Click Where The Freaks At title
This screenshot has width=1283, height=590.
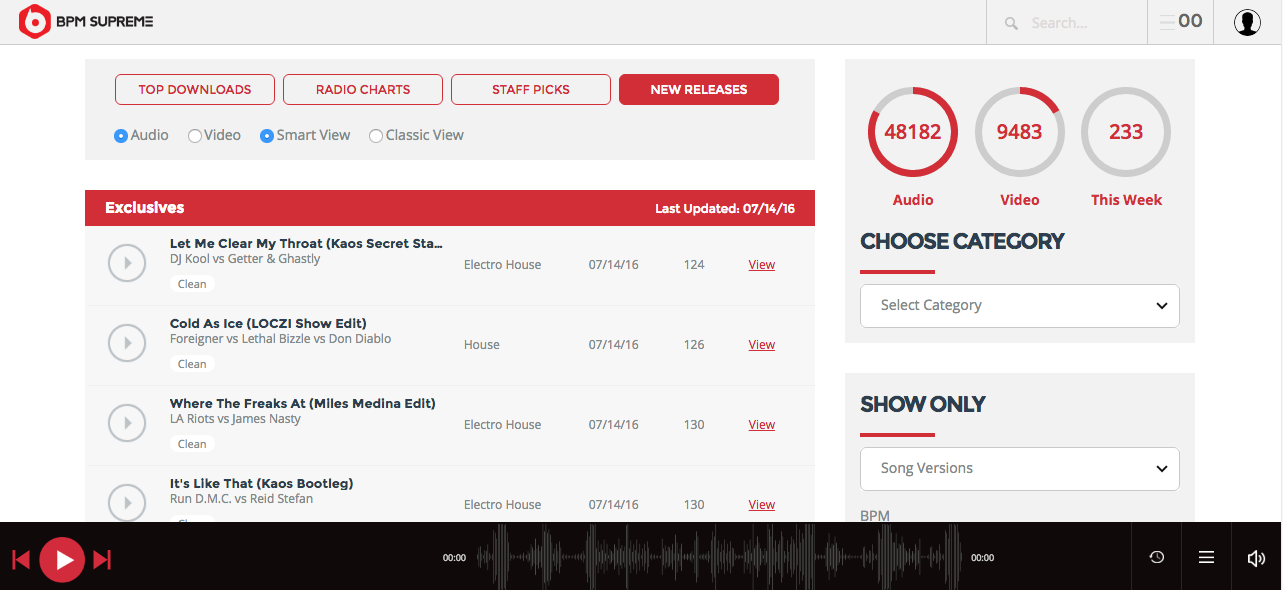pos(303,403)
